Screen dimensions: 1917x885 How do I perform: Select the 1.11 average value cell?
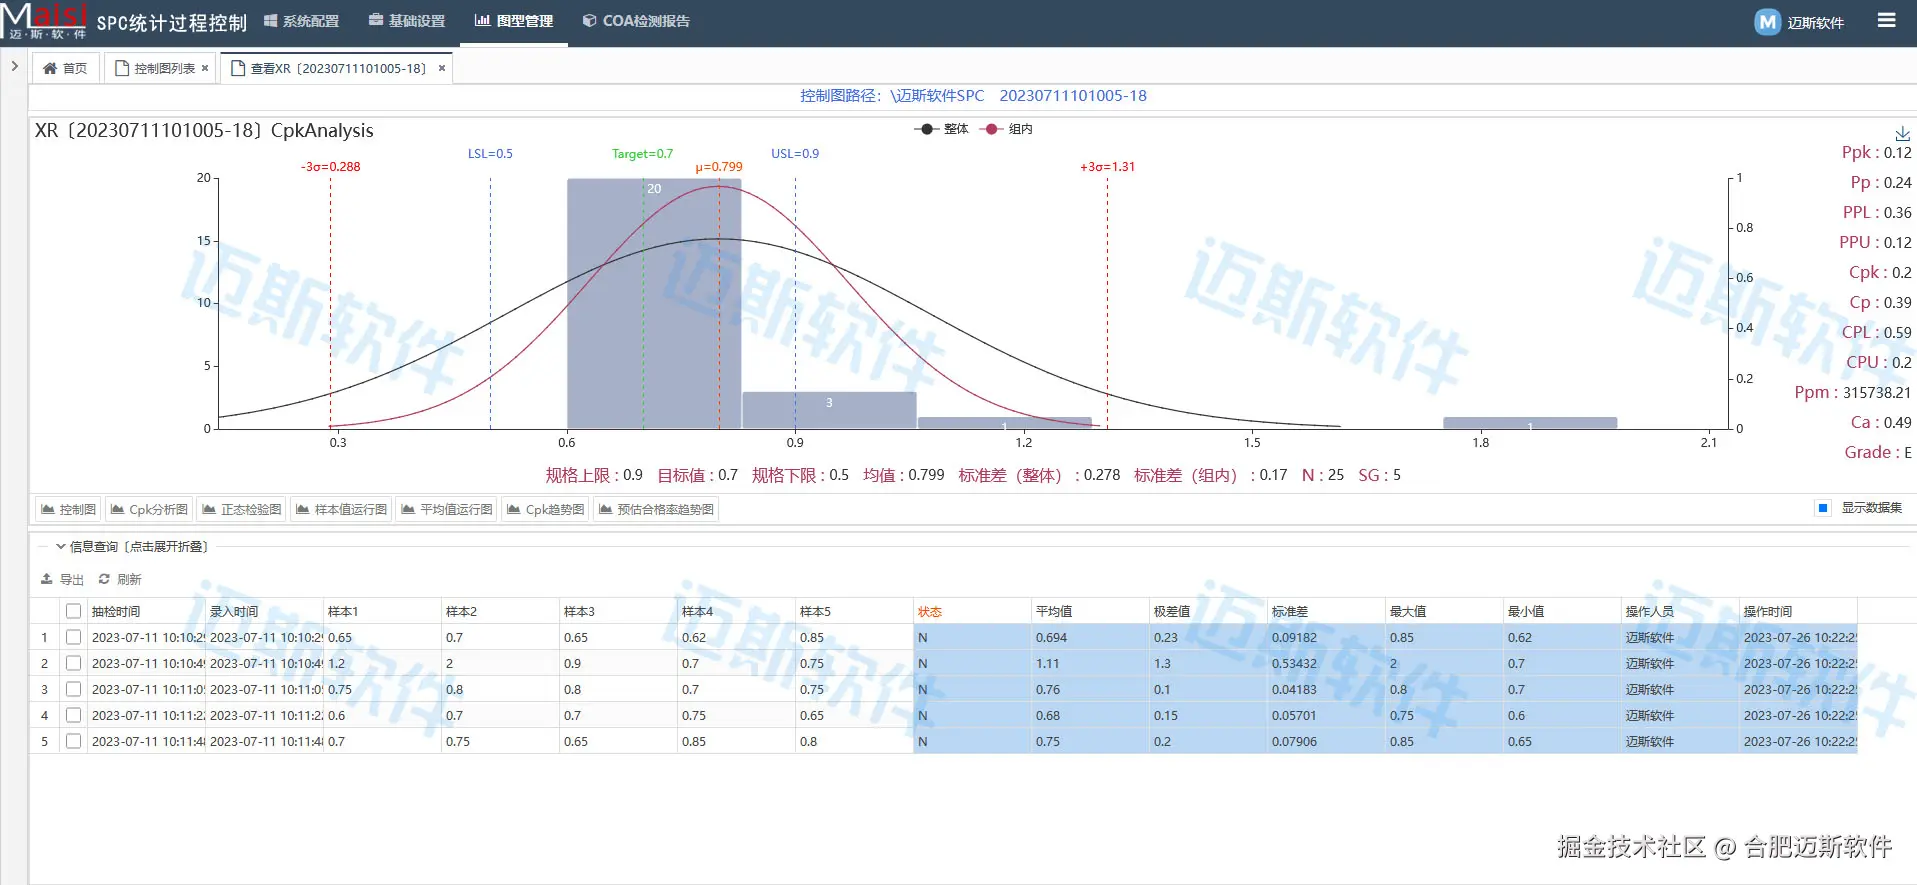point(1090,663)
